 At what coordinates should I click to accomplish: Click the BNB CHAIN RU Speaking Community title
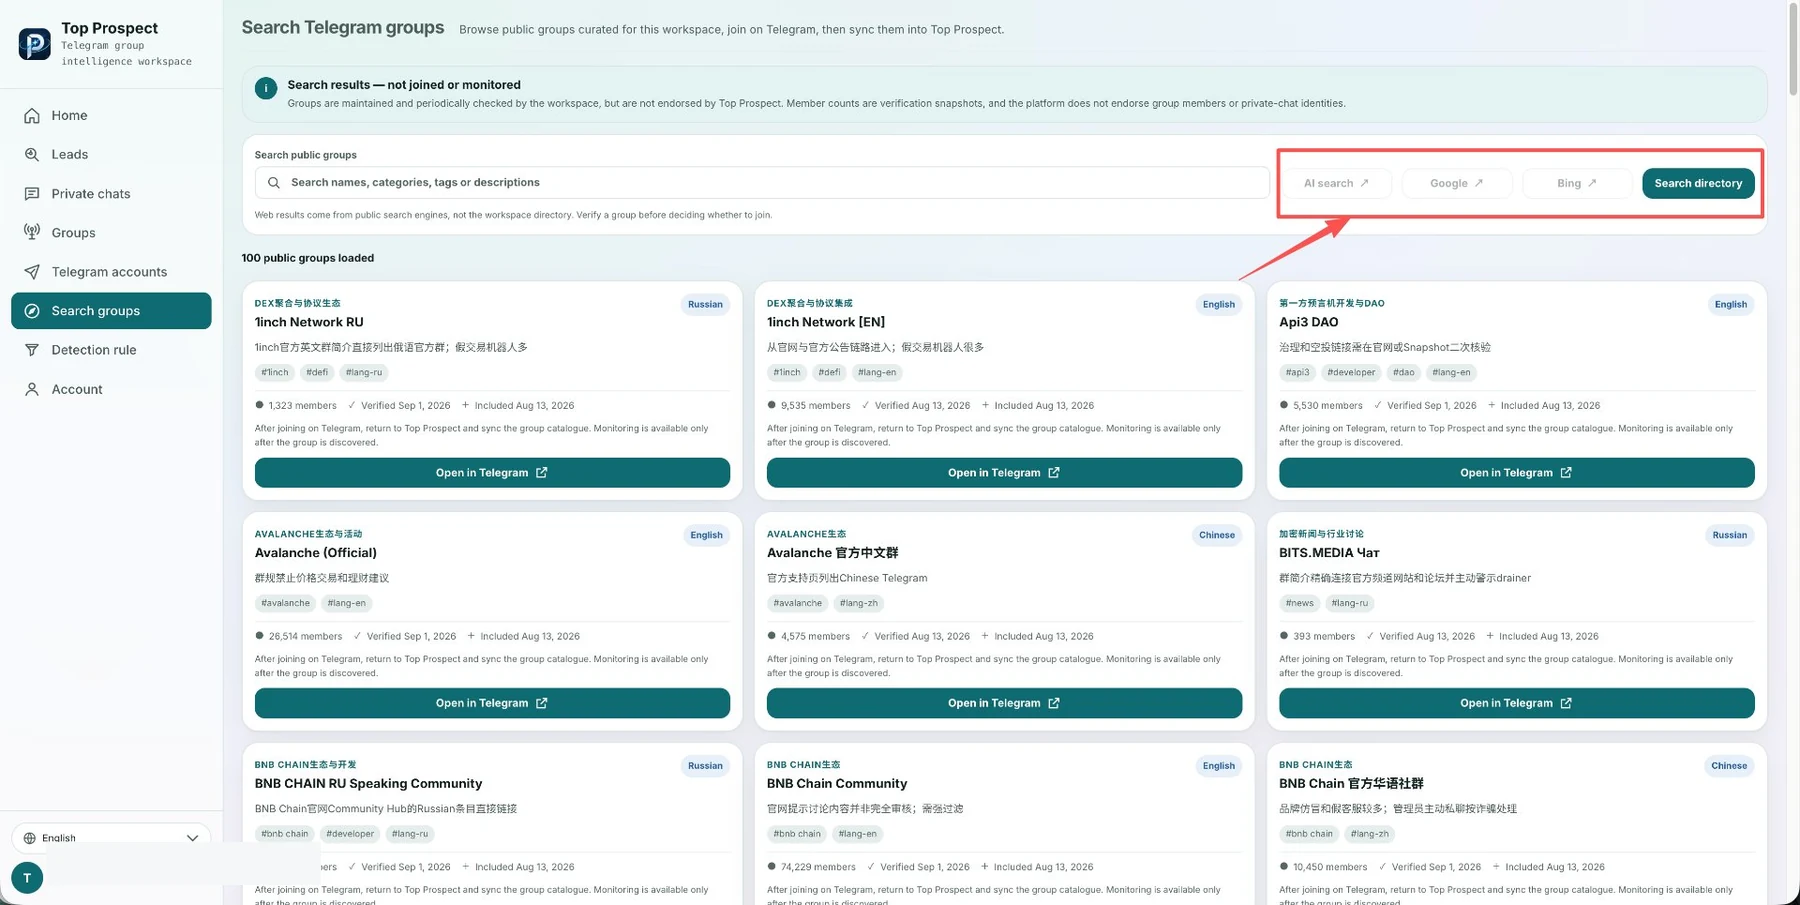click(x=368, y=784)
